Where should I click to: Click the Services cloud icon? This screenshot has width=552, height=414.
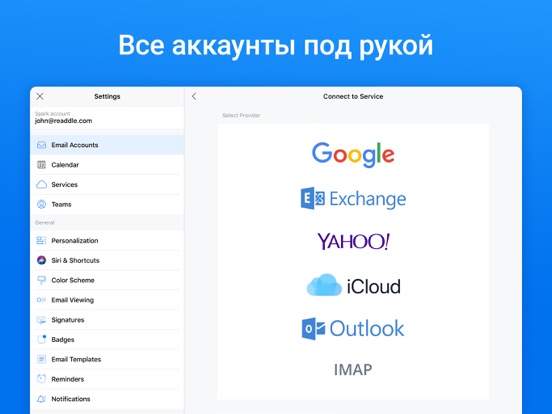pos(41,184)
